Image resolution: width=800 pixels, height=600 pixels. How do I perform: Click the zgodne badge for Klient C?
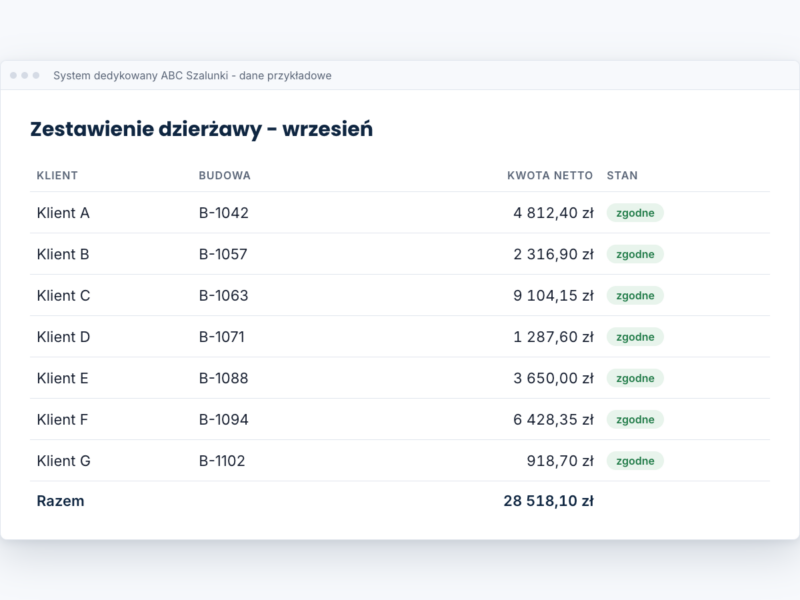635,295
